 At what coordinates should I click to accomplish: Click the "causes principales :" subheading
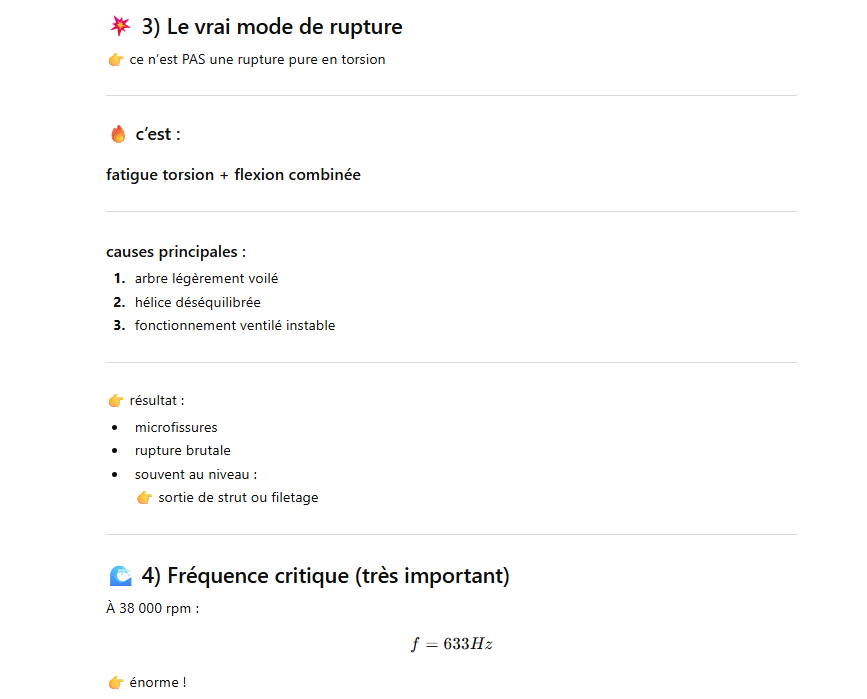(176, 252)
